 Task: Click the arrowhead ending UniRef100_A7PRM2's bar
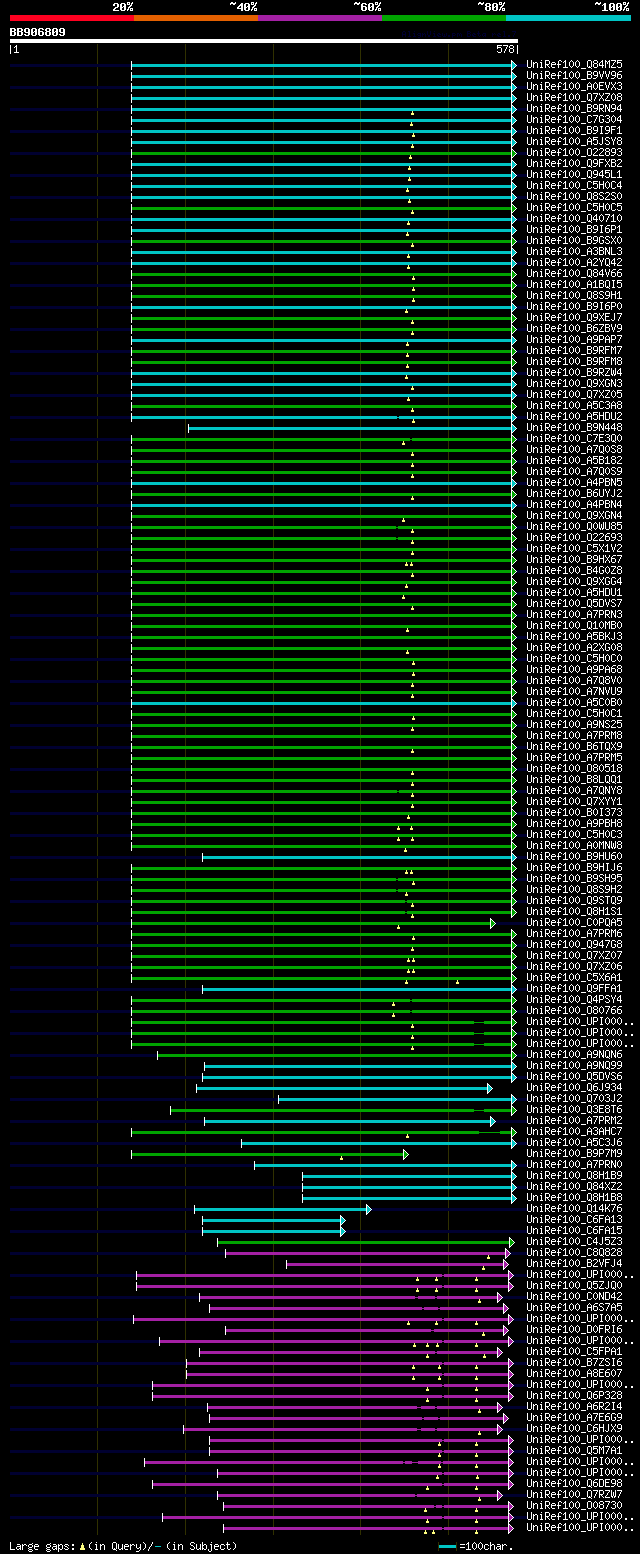point(492,1120)
